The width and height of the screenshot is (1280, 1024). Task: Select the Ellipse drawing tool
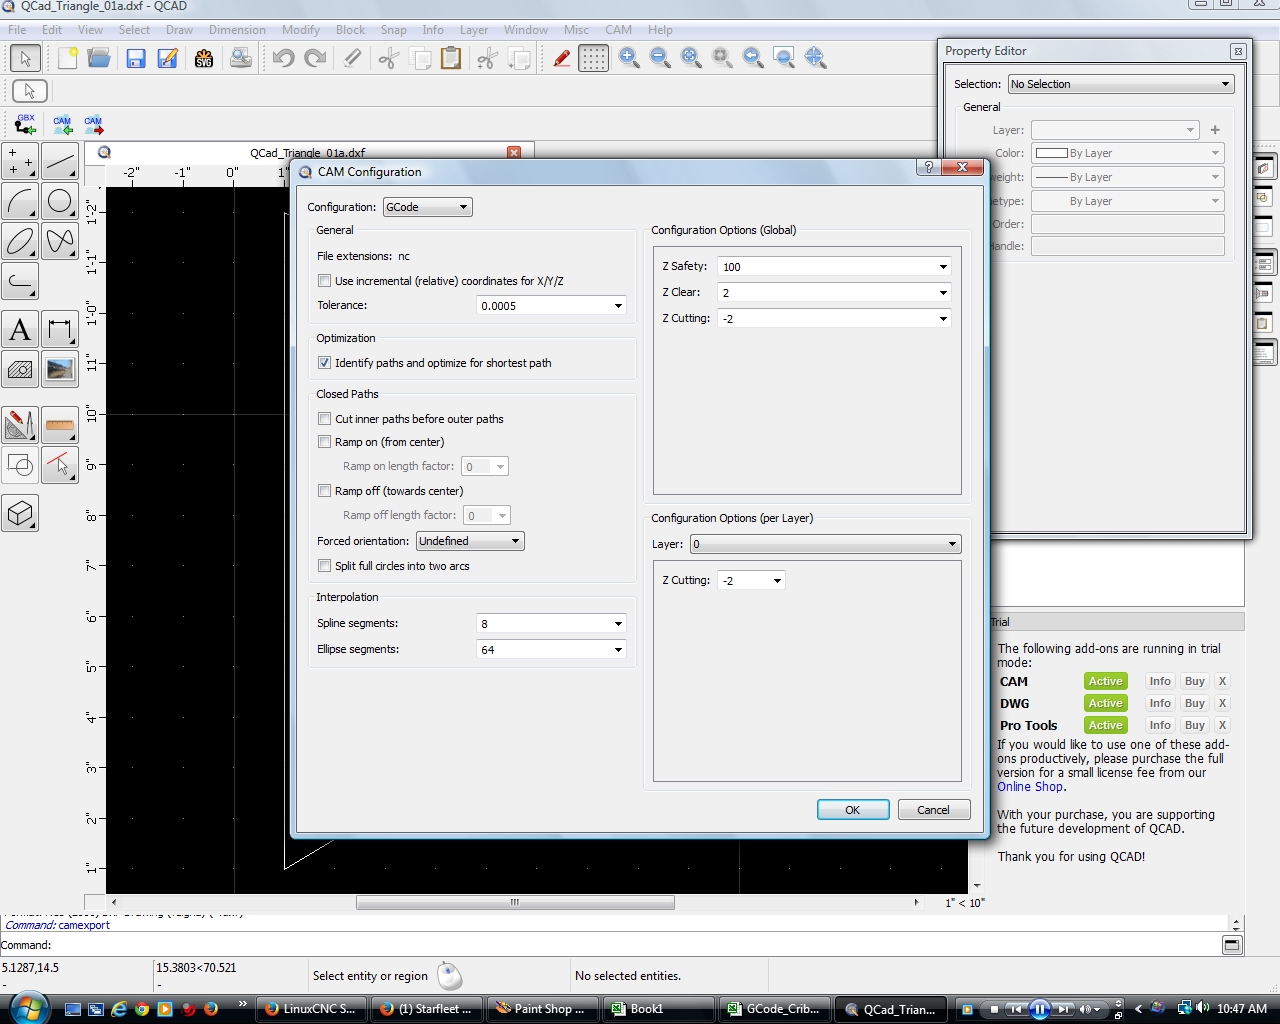point(20,241)
